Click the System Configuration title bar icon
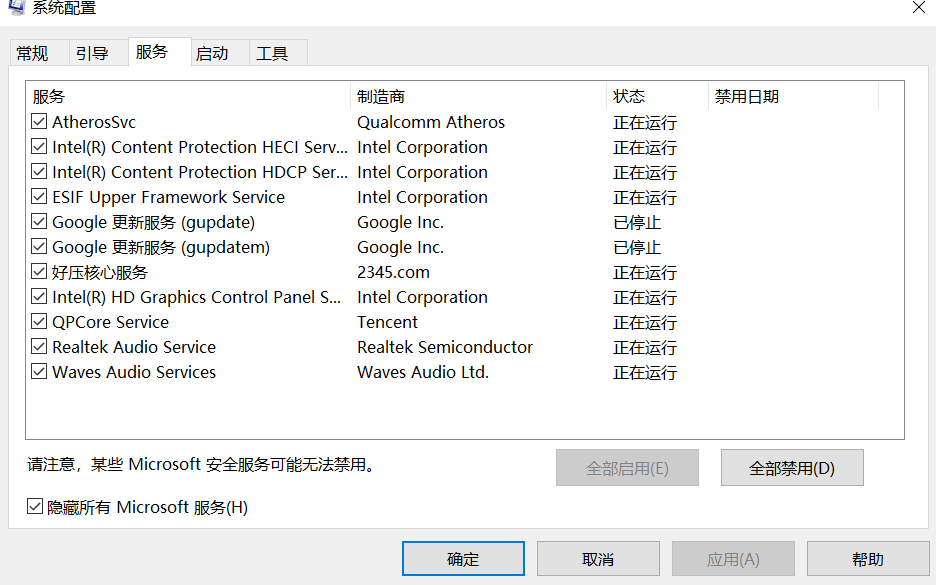The image size is (936, 585). pos(17,6)
